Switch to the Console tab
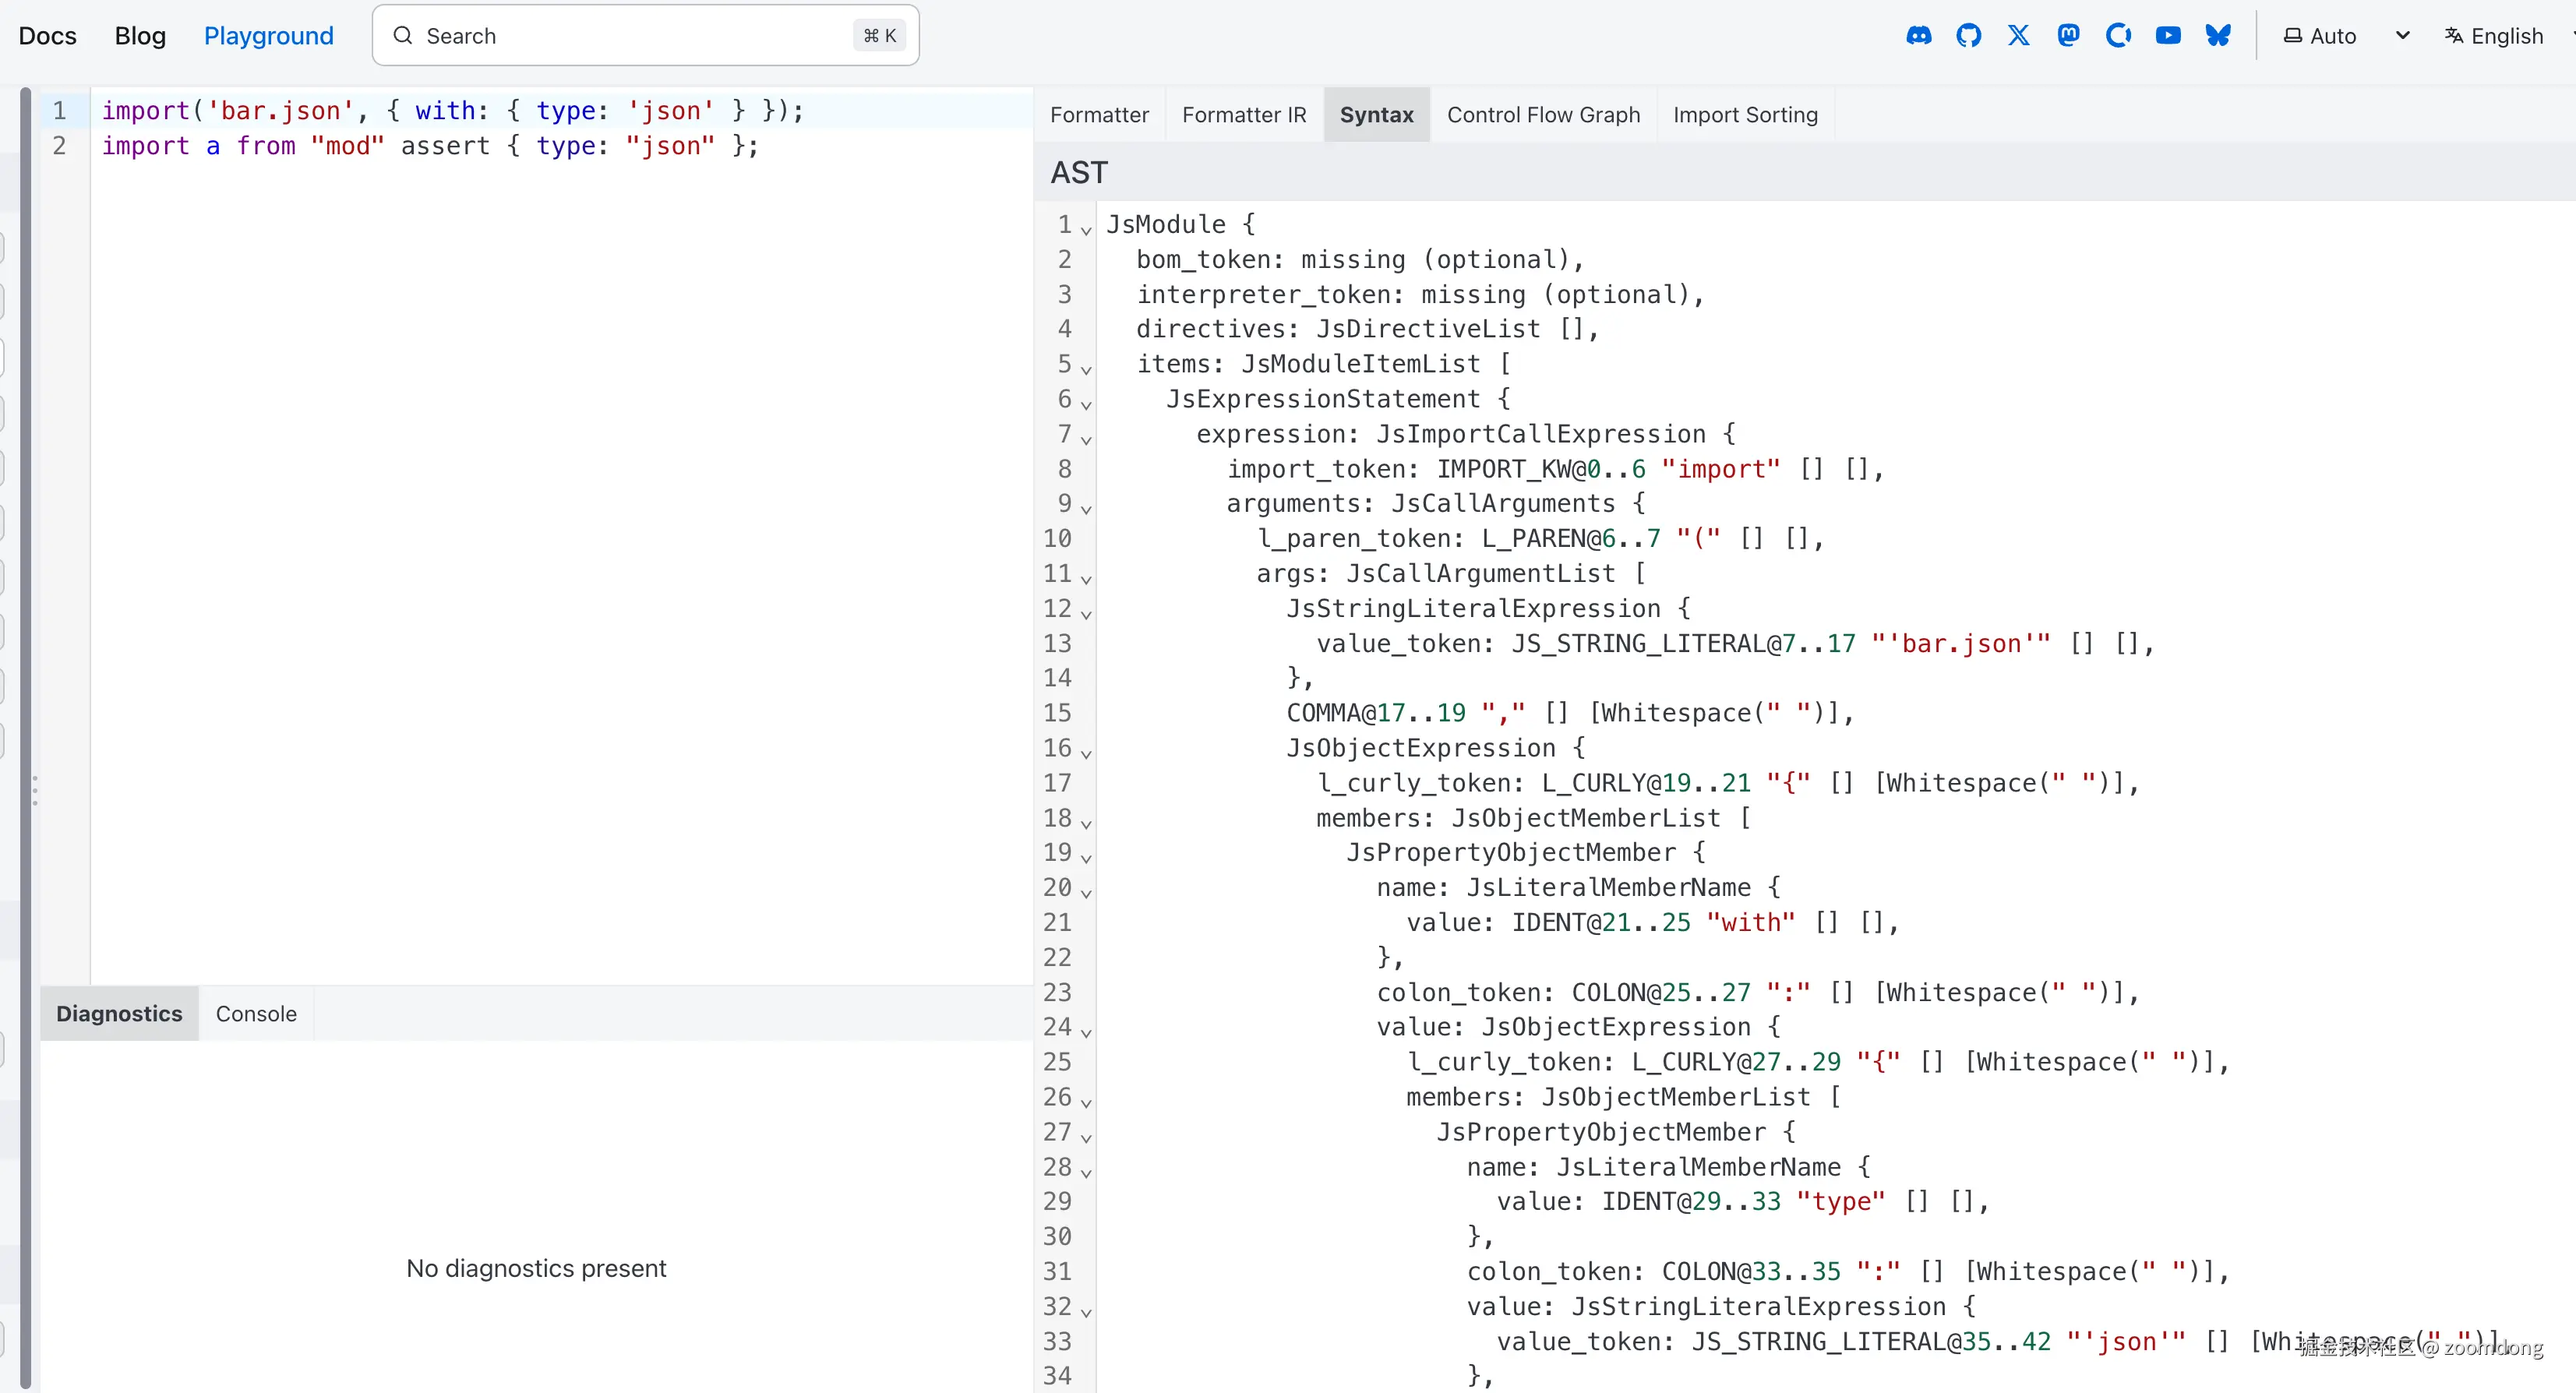The image size is (2576, 1393). [256, 1014]
